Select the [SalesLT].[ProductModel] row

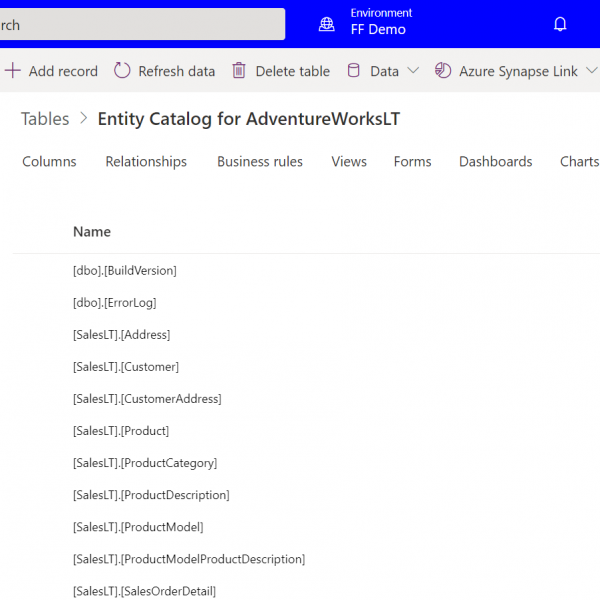click(x=138, y=527)
